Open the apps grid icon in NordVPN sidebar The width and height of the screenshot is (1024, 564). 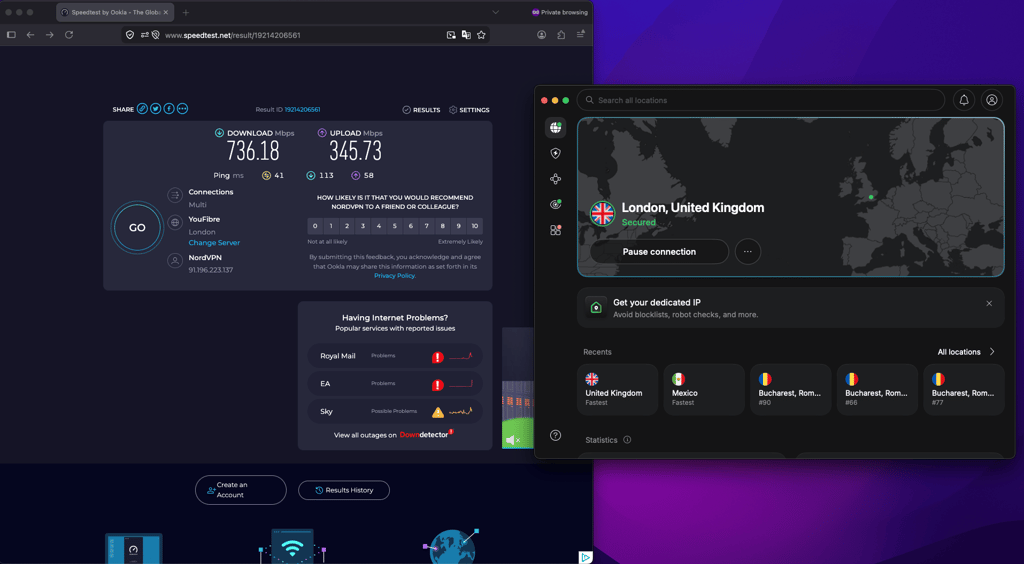tap(555, 230)
